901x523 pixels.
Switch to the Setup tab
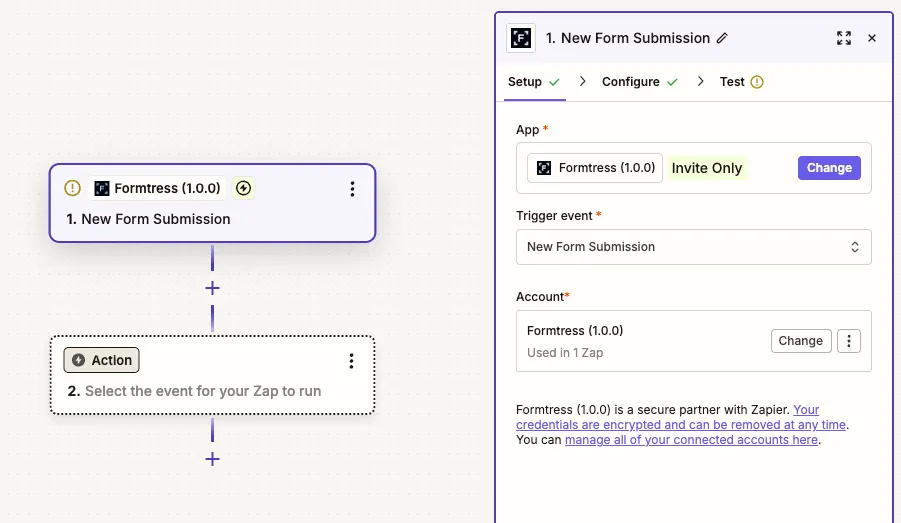pyautogui.click(x=534, y=82)
